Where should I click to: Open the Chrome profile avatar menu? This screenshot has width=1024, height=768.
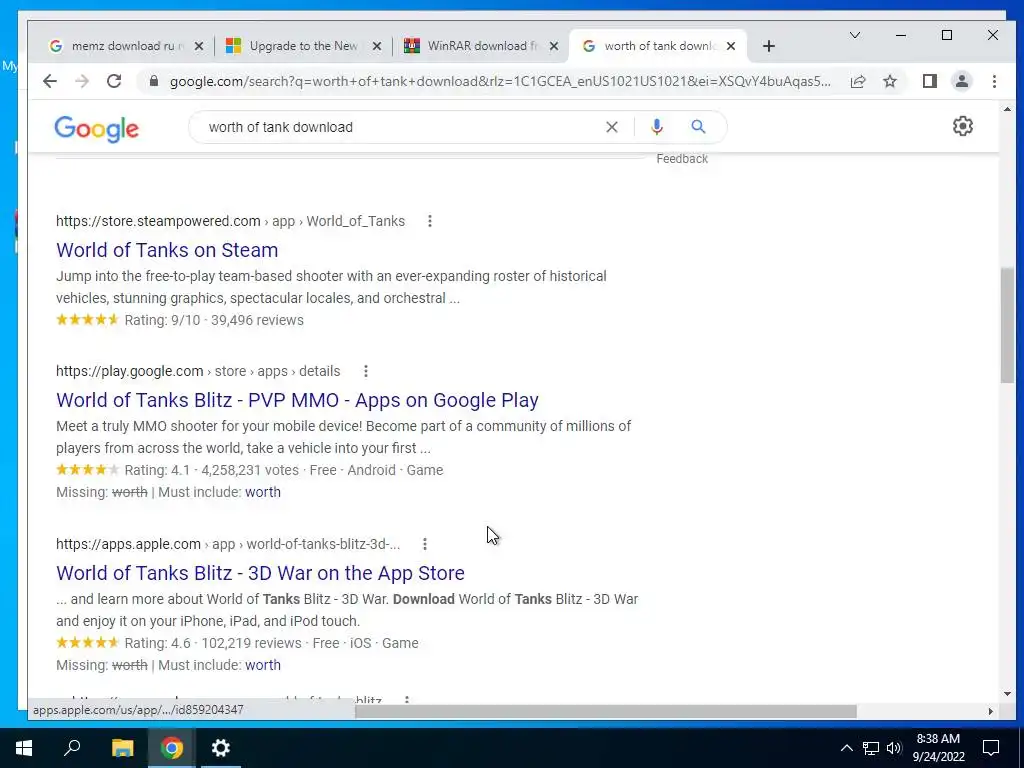(x=961, y=81)
